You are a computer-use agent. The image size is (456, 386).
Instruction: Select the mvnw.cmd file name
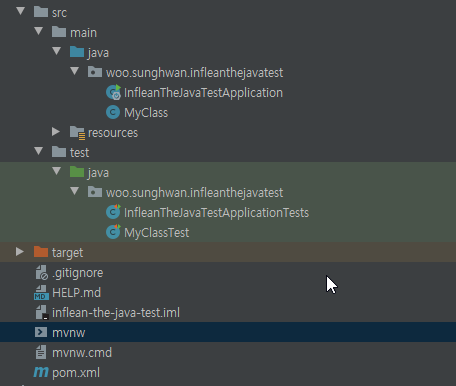tap(82, 353)
